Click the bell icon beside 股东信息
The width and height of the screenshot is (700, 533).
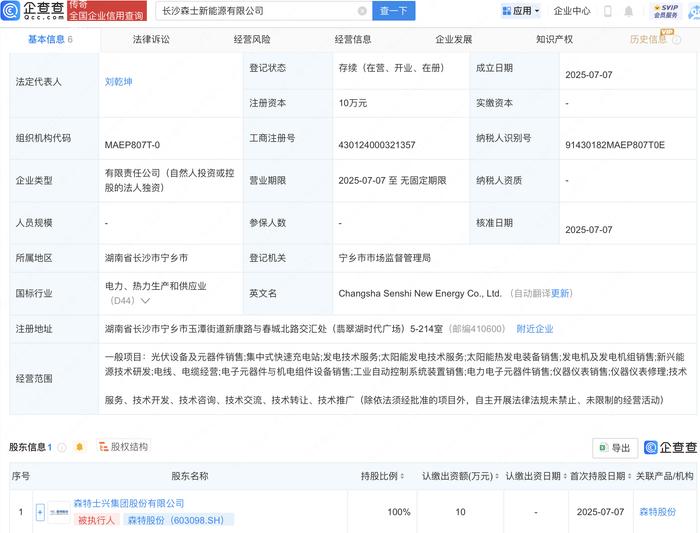pyautogui.click(x=79, y=447)
